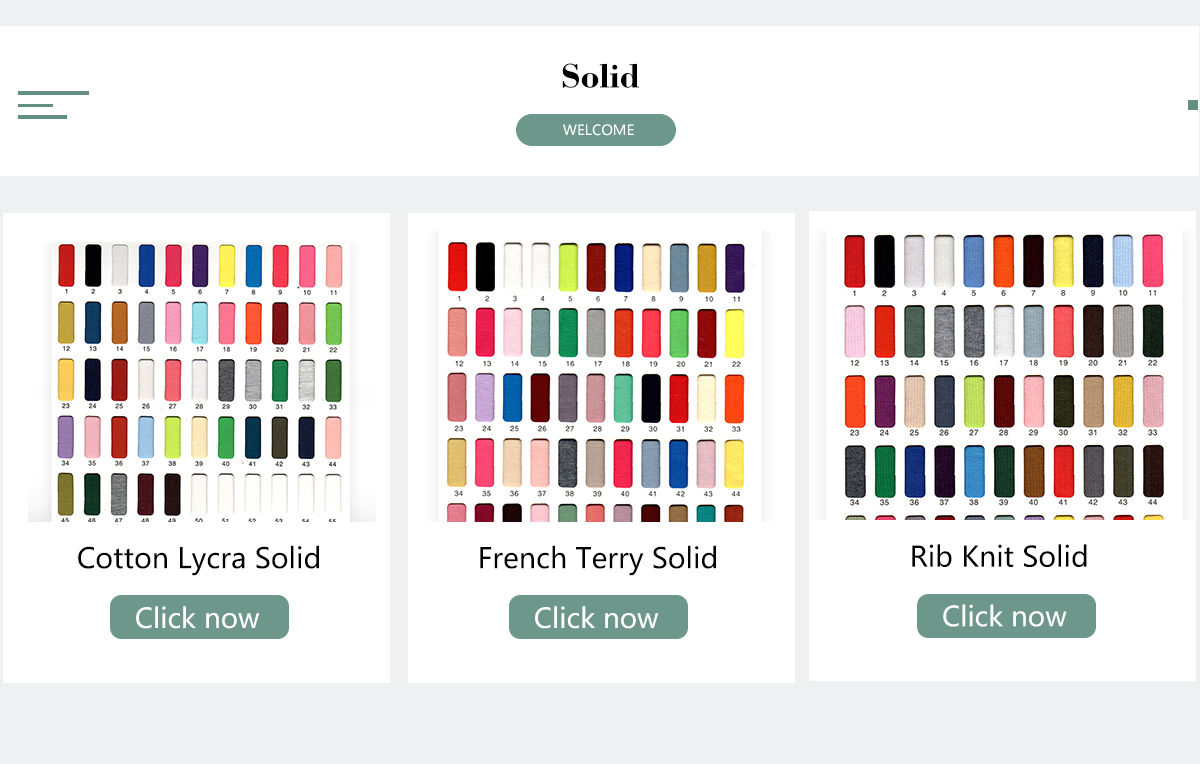The image size is (1200, 764).
Task: Open the Rib Knit color chart image
Action: click(1004, 376)
